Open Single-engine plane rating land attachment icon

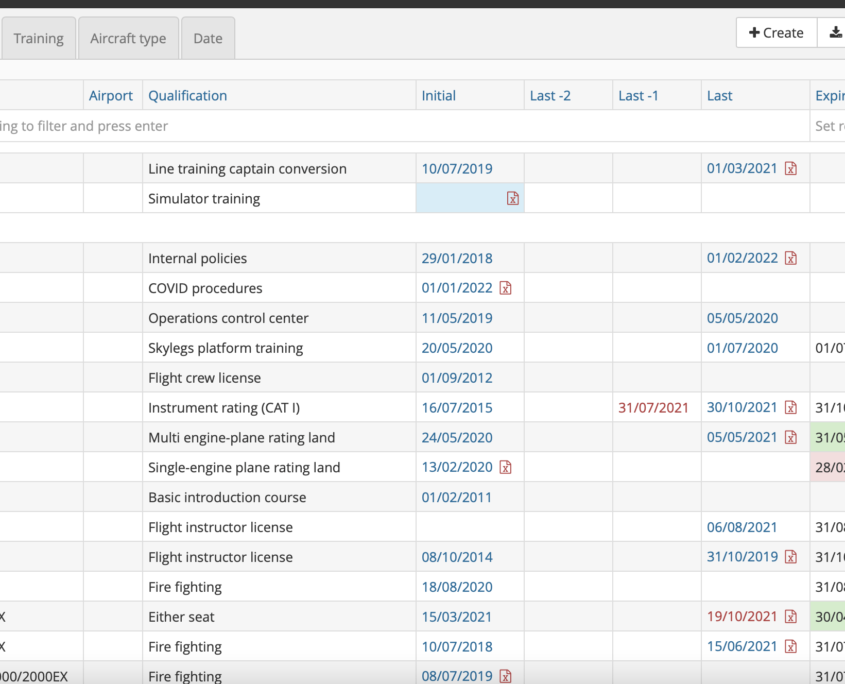506,468
